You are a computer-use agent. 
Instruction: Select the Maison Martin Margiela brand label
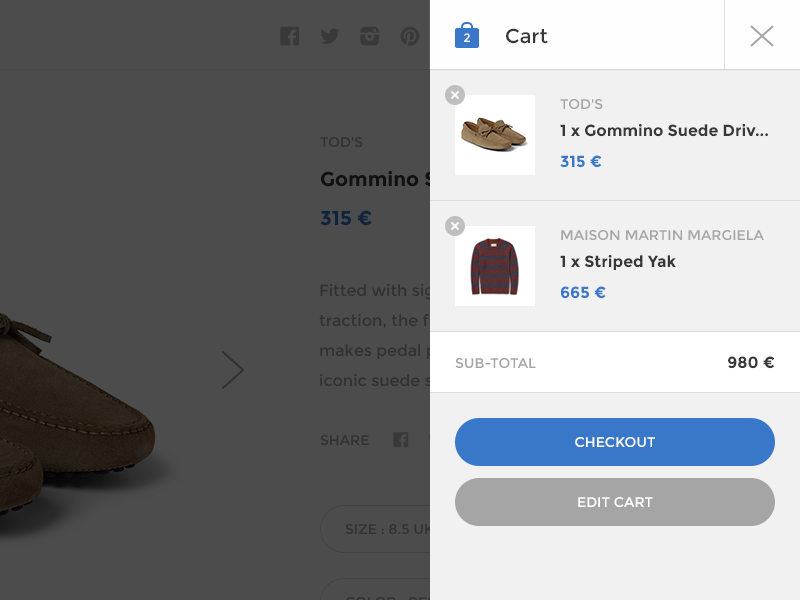662,236
